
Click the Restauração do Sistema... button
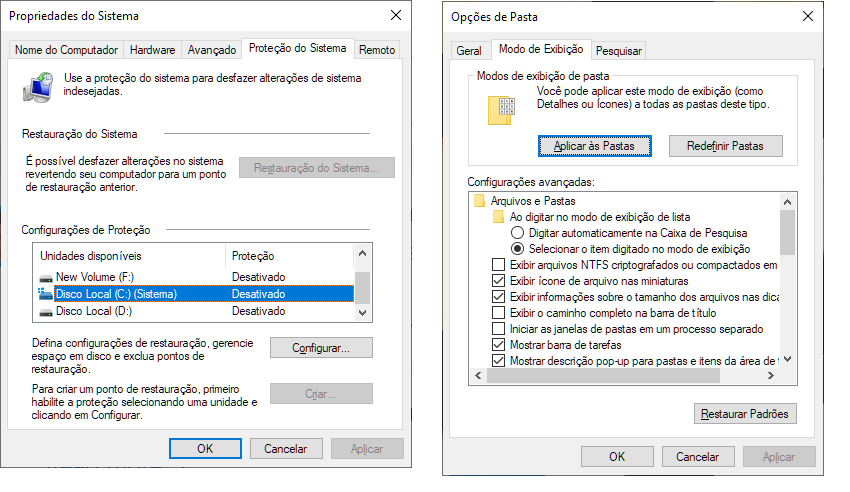point(317,168)
